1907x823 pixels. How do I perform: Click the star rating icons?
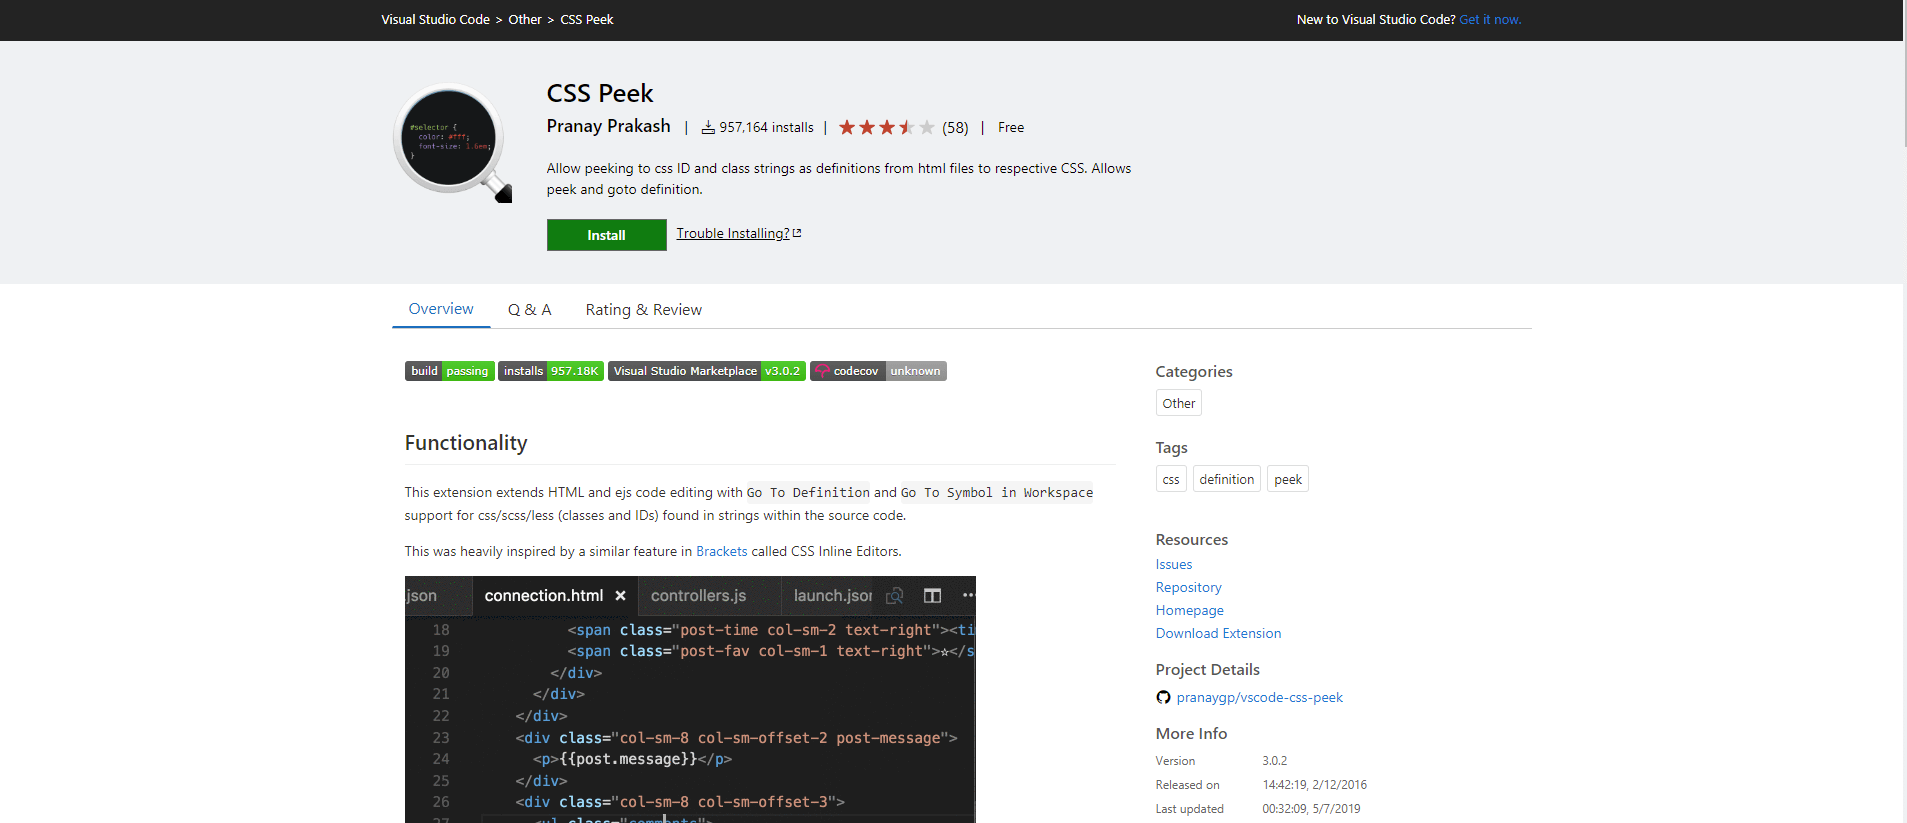point(886,127)
